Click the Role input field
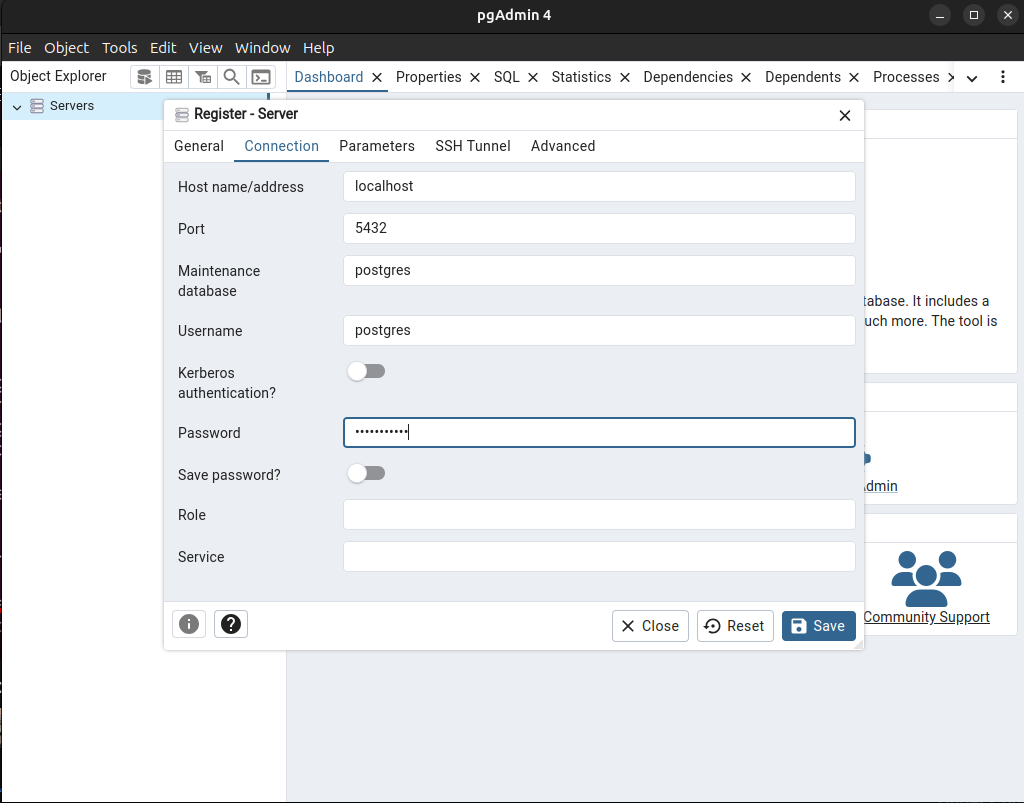Screen dimensions: 1024x803 pyautogui.click(x=598, y=515)
